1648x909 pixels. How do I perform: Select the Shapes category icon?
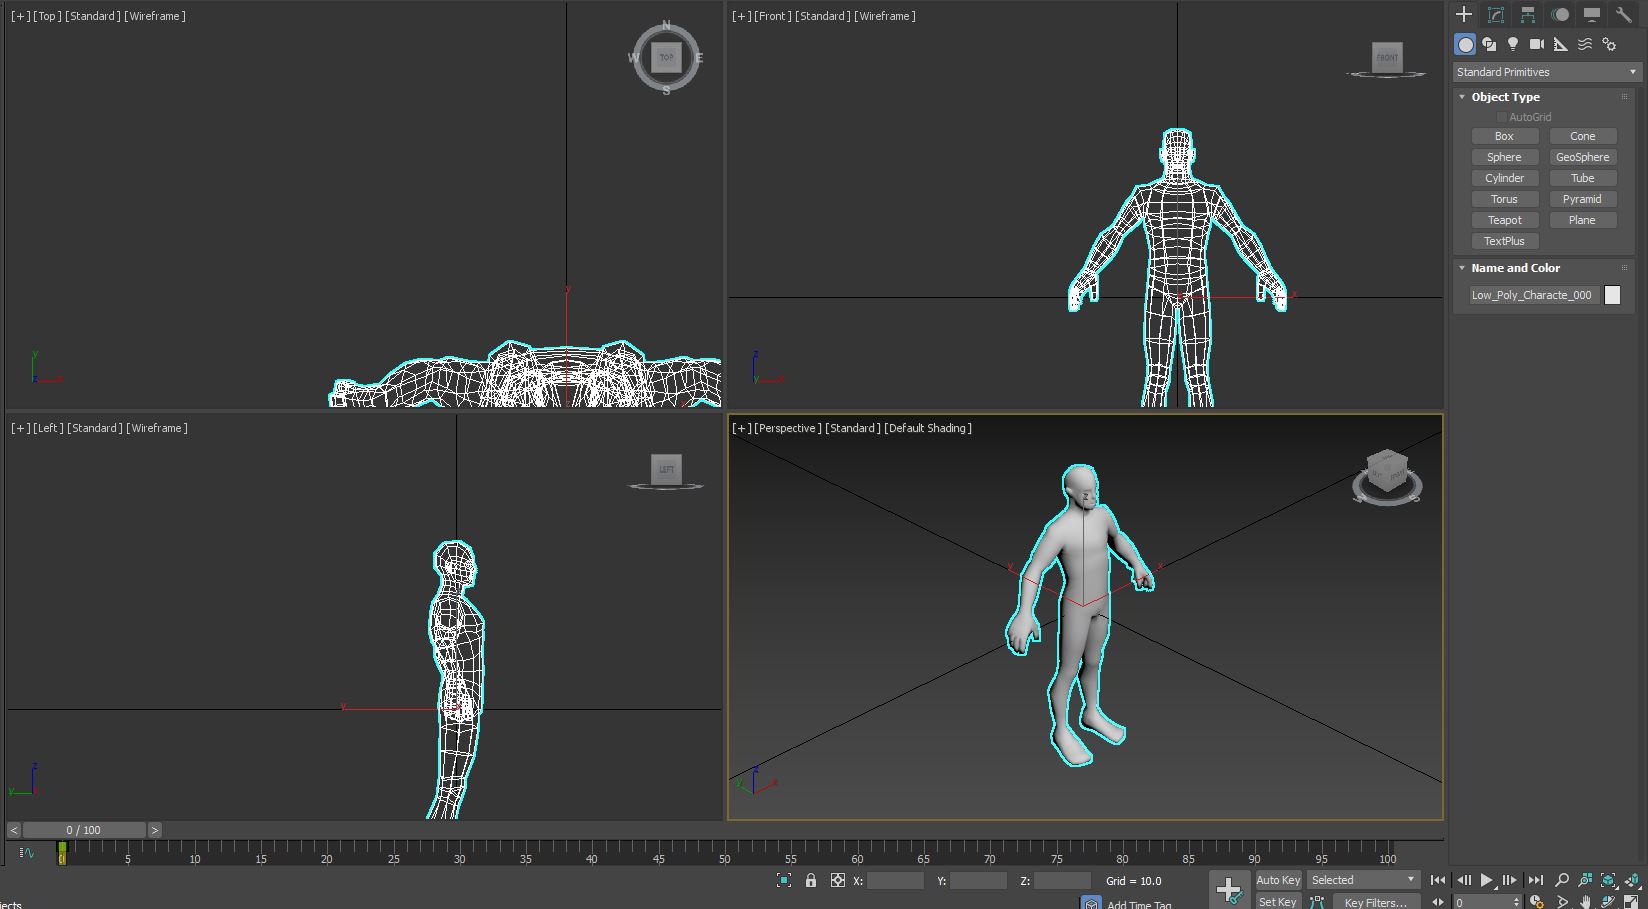(x=1489, y=44)
